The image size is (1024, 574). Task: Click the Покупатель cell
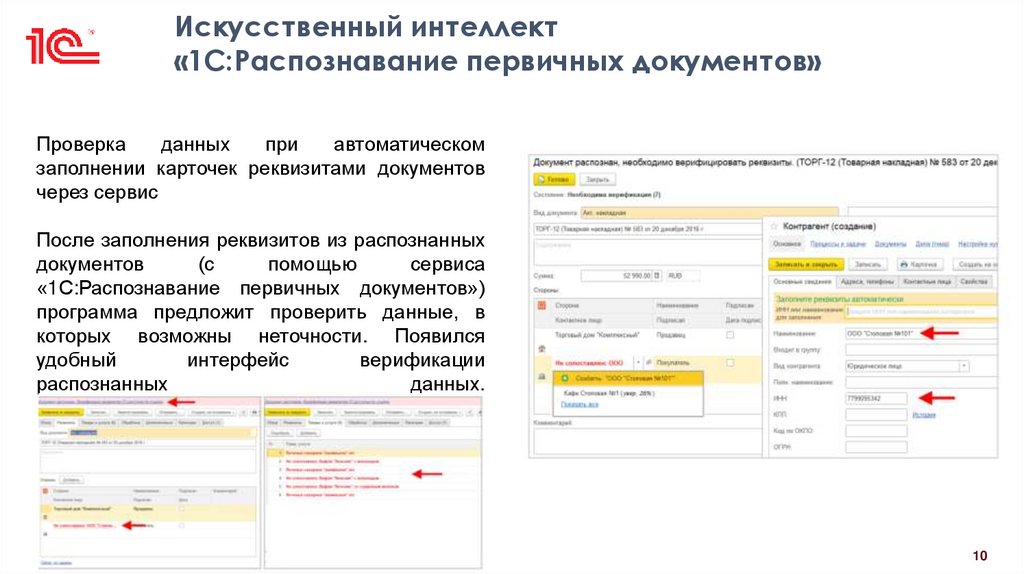pyautogui.click(x=673, y=362)
